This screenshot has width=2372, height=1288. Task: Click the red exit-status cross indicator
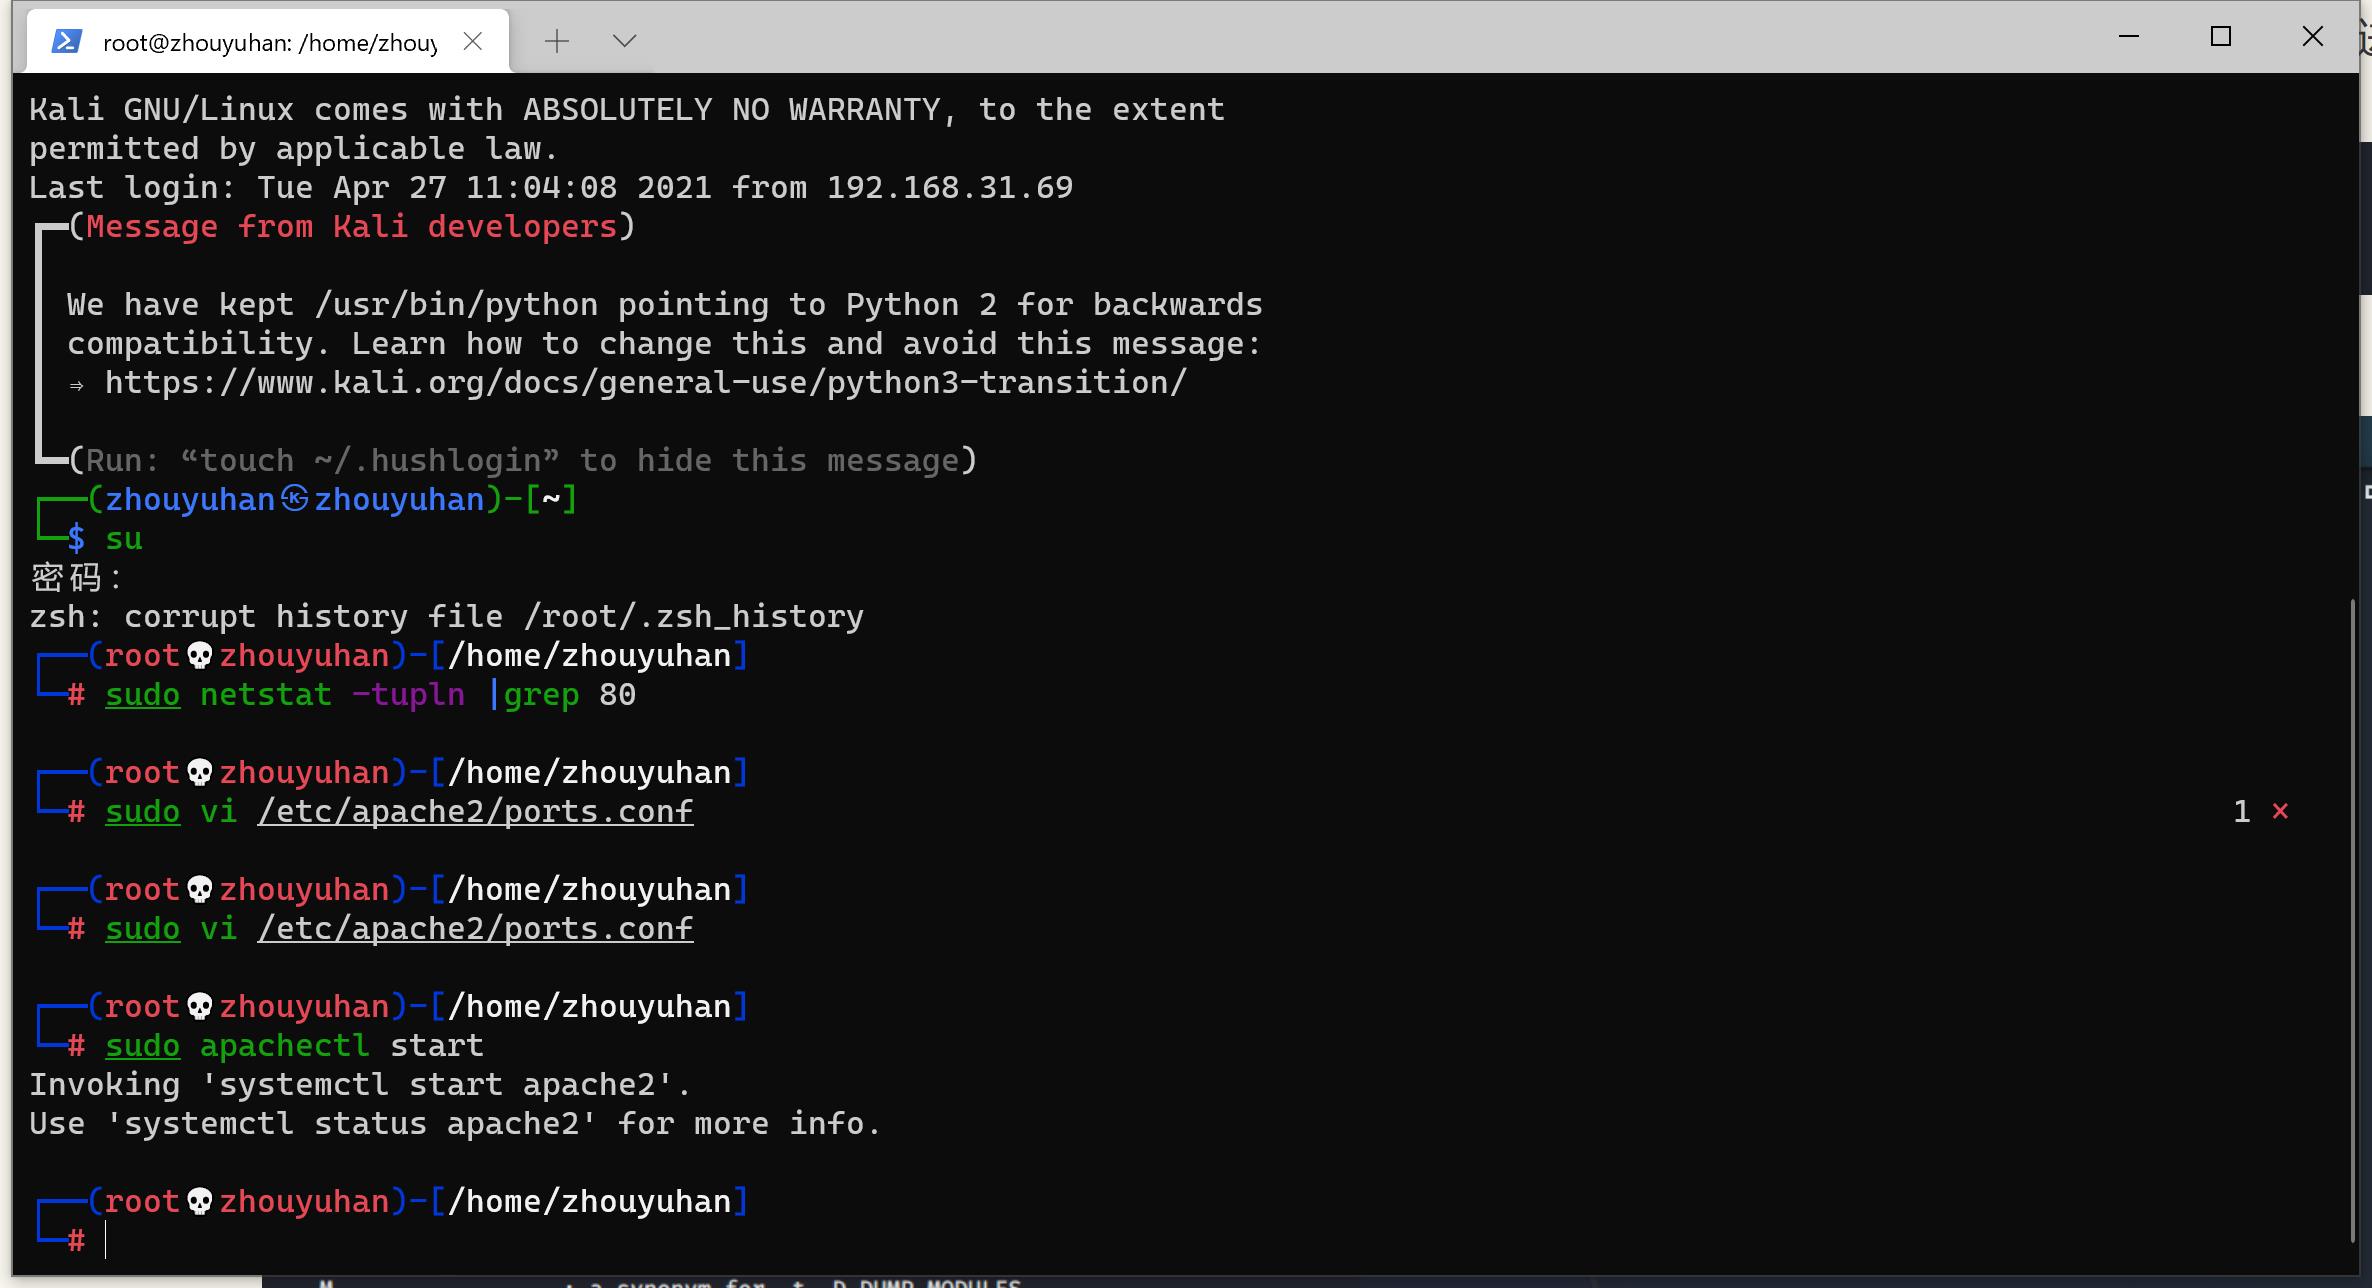click(x=2280, y=811)
